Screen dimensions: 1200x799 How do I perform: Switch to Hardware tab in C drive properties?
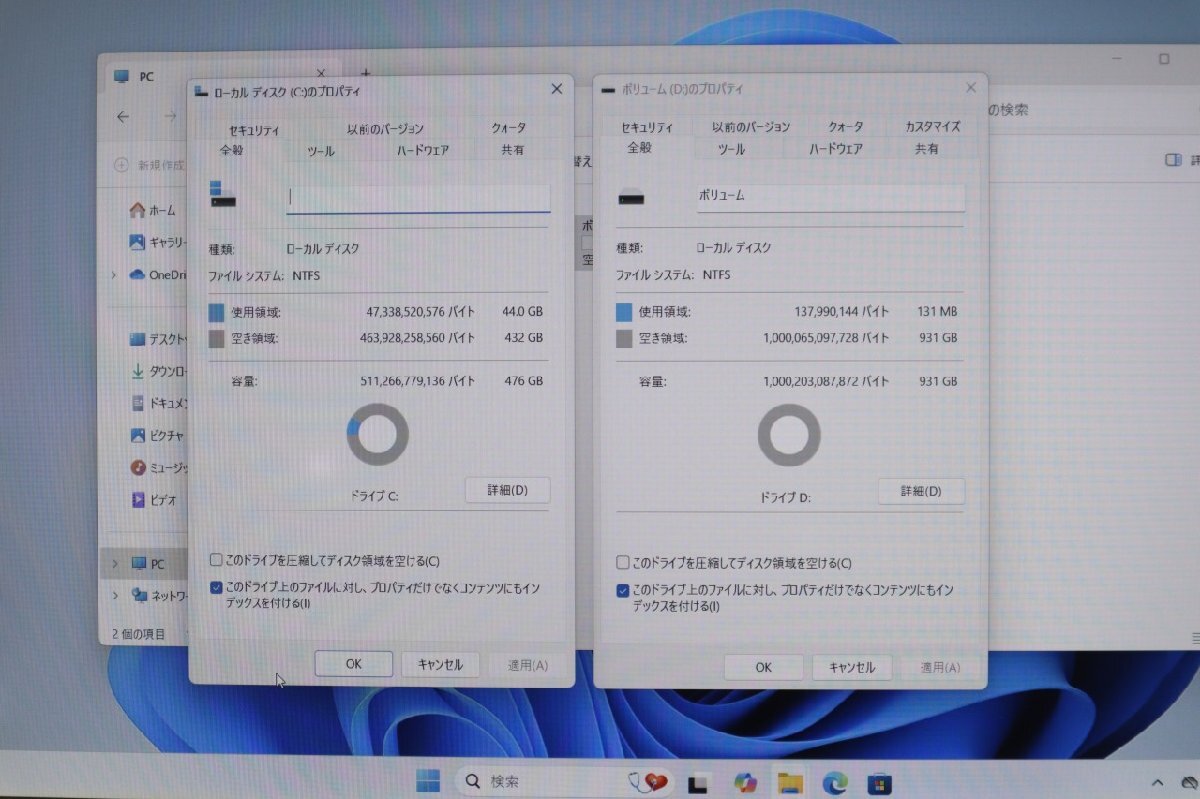click(422, 150)
